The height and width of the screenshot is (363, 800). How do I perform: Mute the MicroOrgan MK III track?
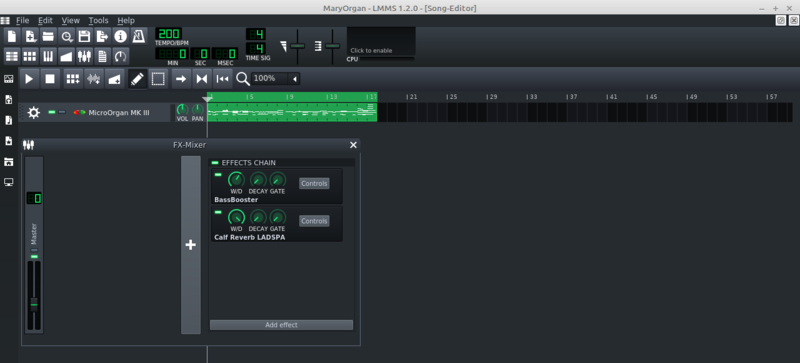pyautogui.click(x=52, y=112)
